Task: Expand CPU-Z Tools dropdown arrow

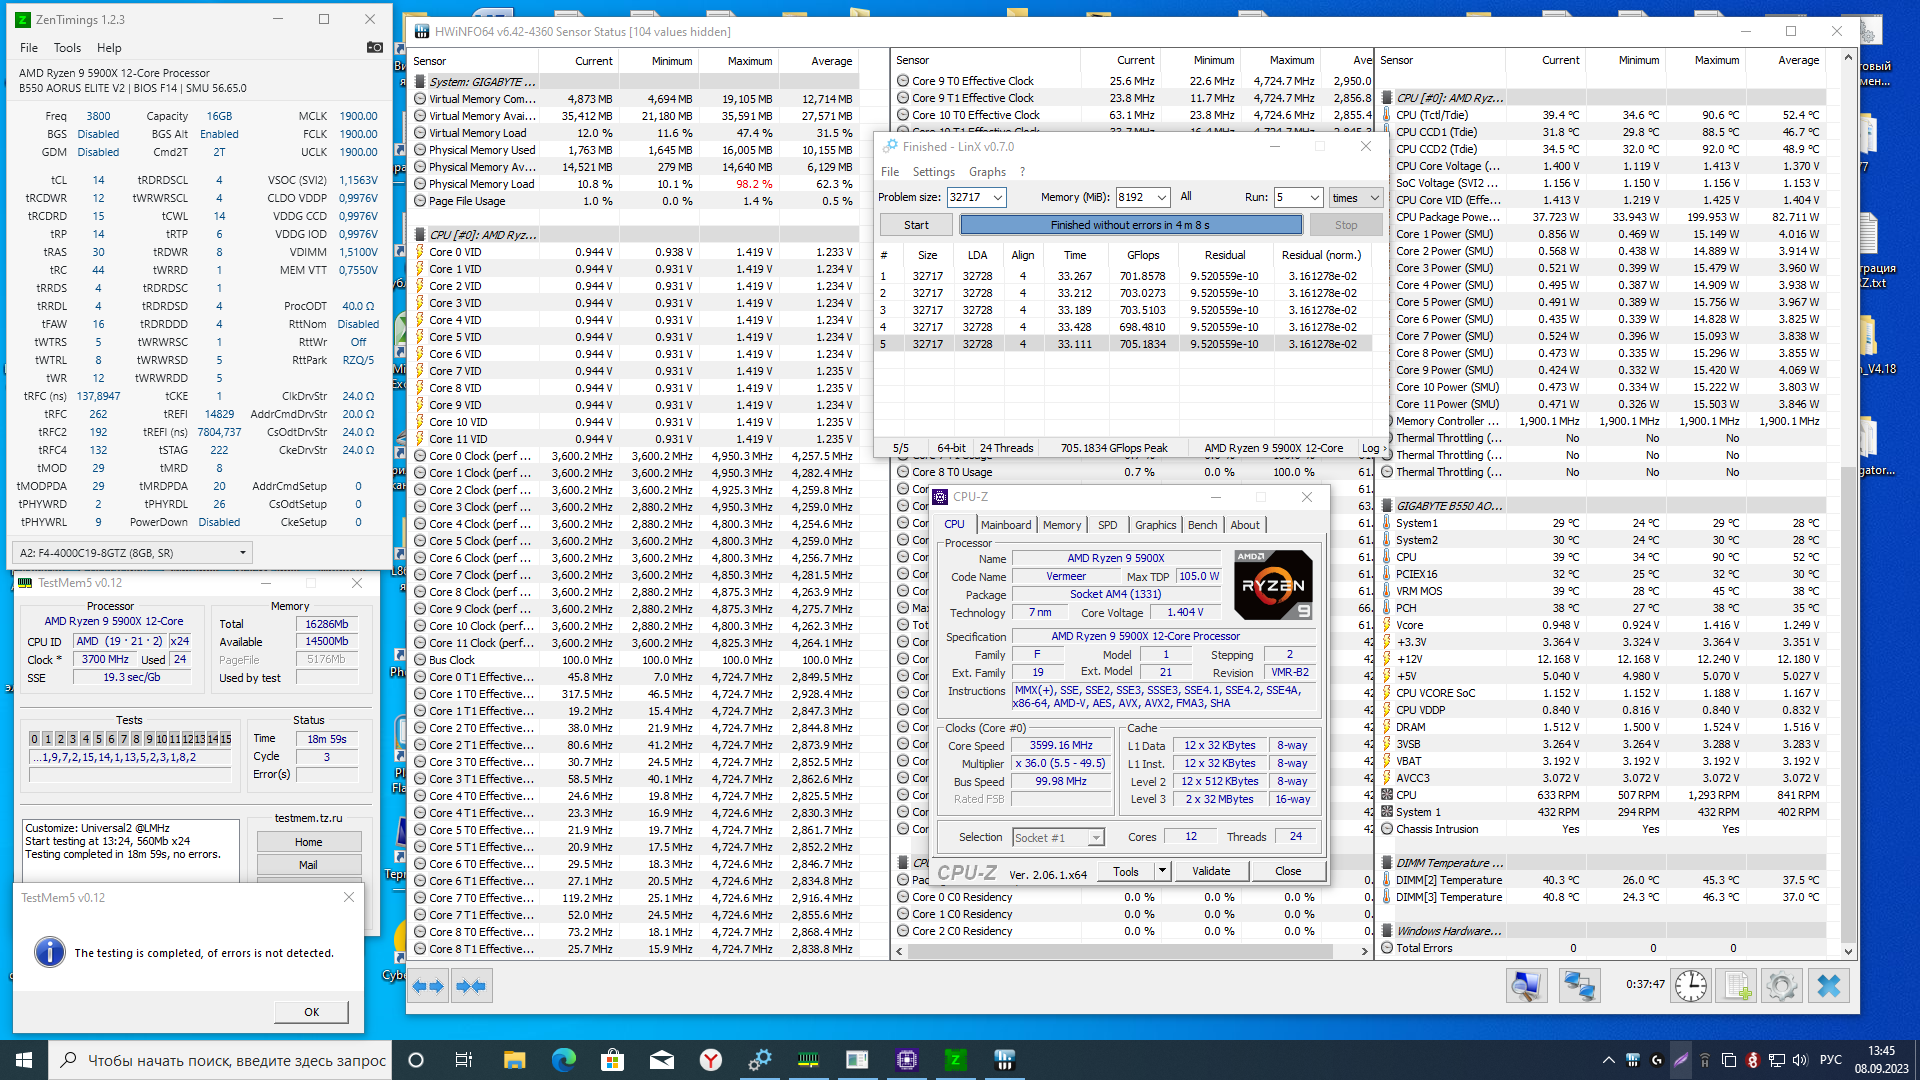Action: (x=1162, y=871)
